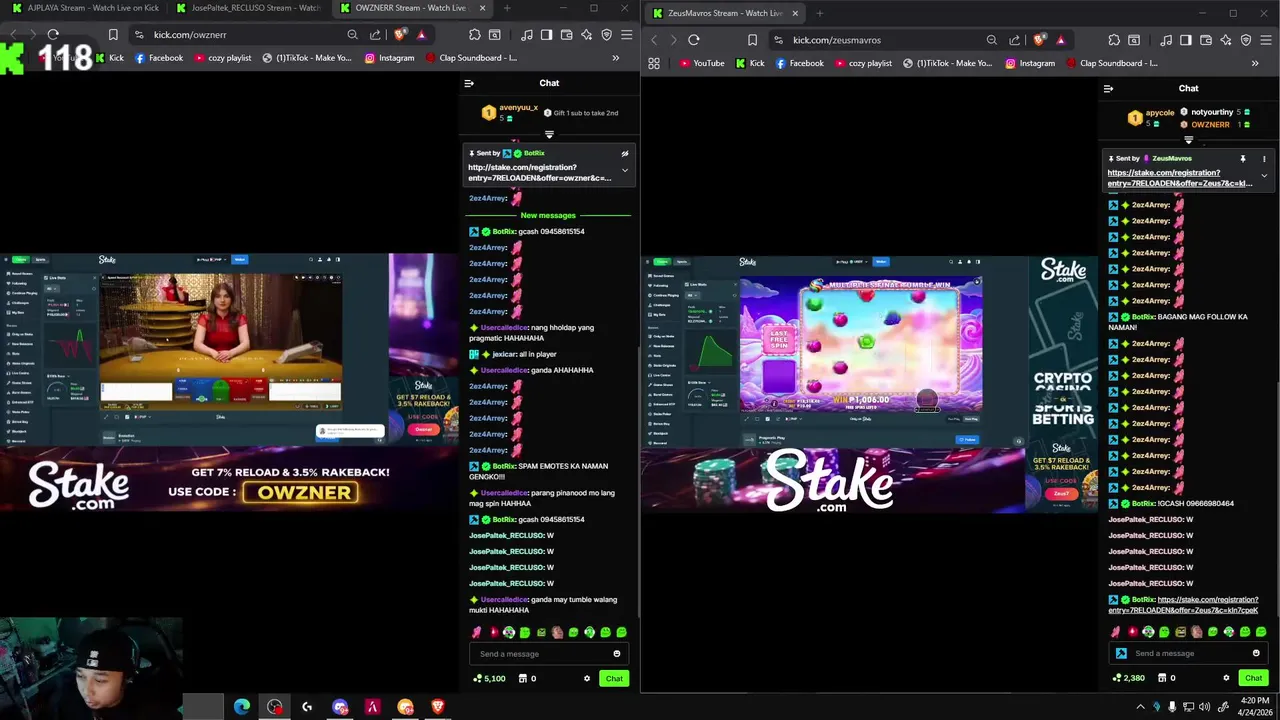
Task: Open Instagram bookmark in left browser
Action: click(389, 58)
